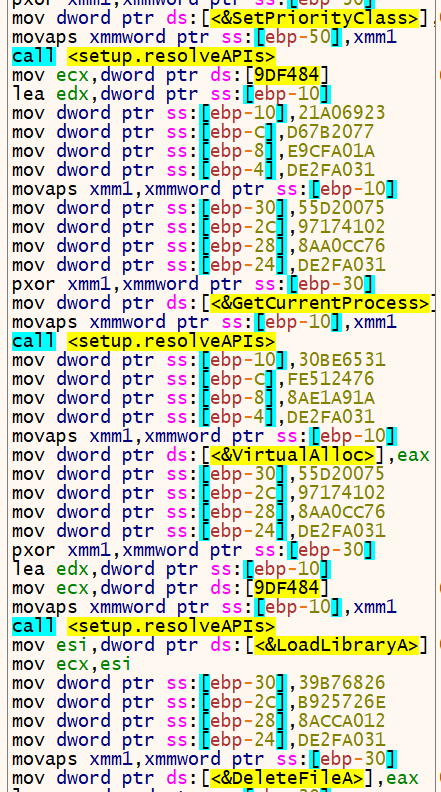Click the 'mov ecx,esi' instruction
Viewport: 441px width, 792px height.
pos(71,664)
